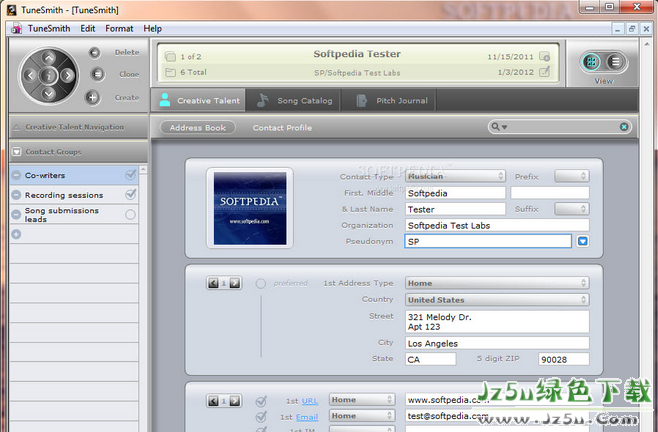This screenshot has width=658, height=432.
Task: Click the 1st URL link
Action: point(310,401)
